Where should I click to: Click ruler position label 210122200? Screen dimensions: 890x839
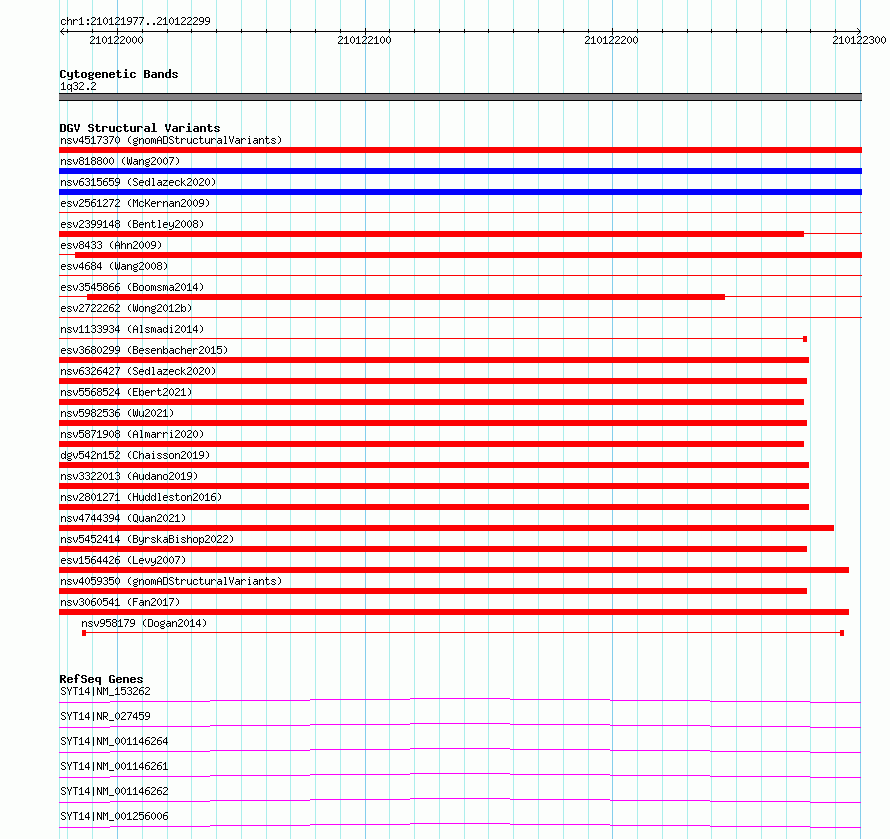[611, 40]
